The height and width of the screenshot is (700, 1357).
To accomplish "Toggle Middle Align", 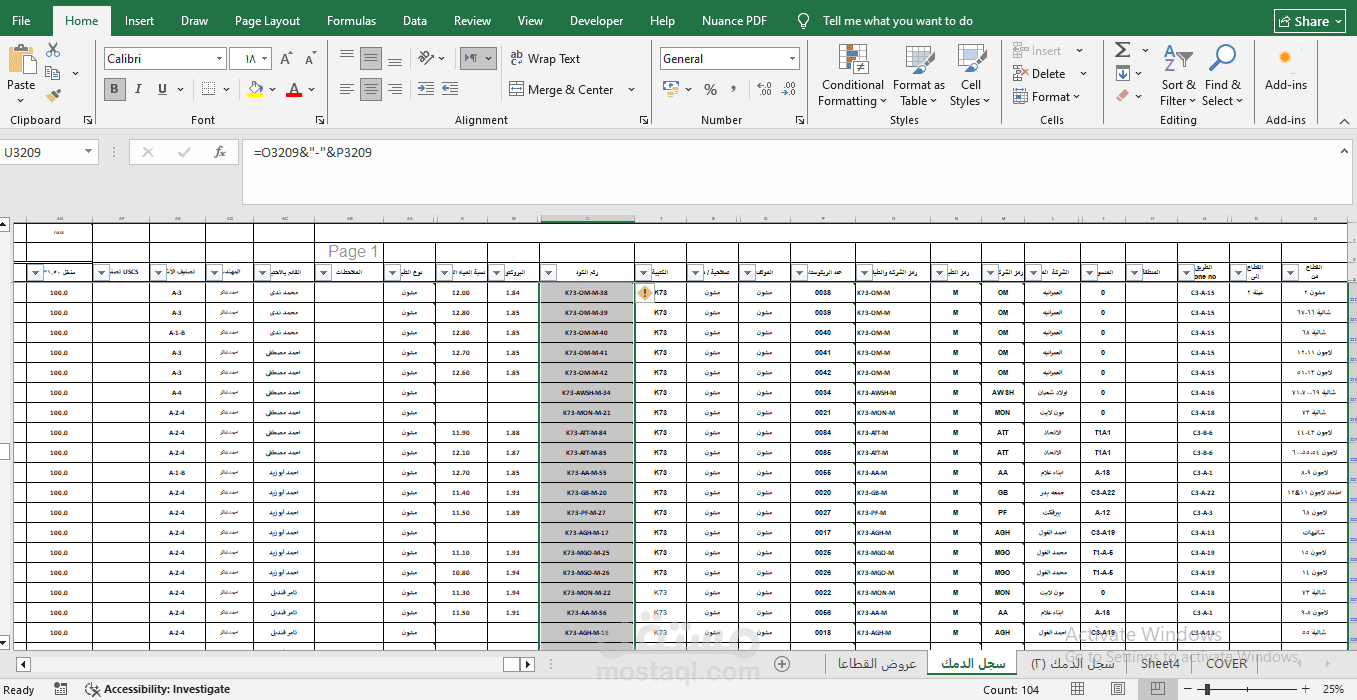I will pyautogui.click(x=371, y=58).
